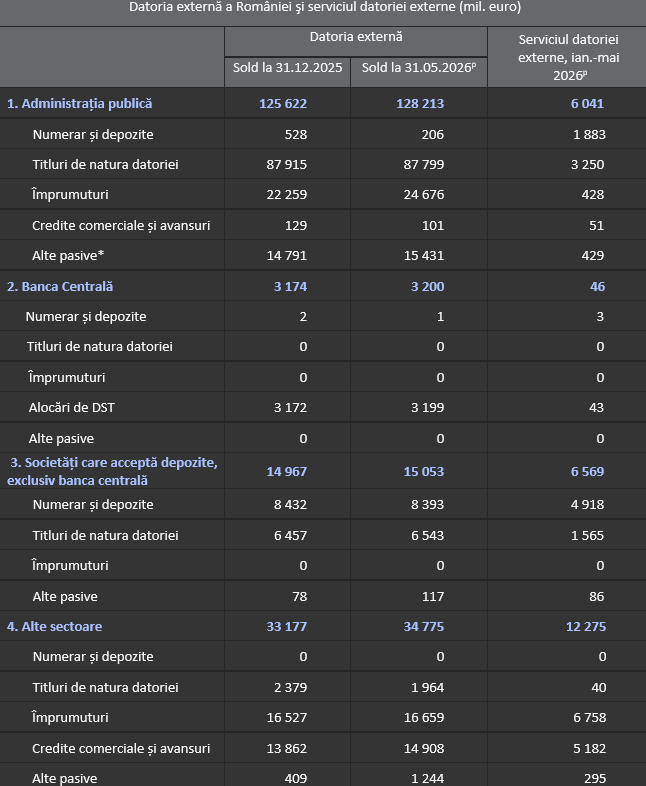Click the value 6 758 in the service column
The height and width of the screenshot is (786, 646).
pyautogui.click(x=589, y=717)
